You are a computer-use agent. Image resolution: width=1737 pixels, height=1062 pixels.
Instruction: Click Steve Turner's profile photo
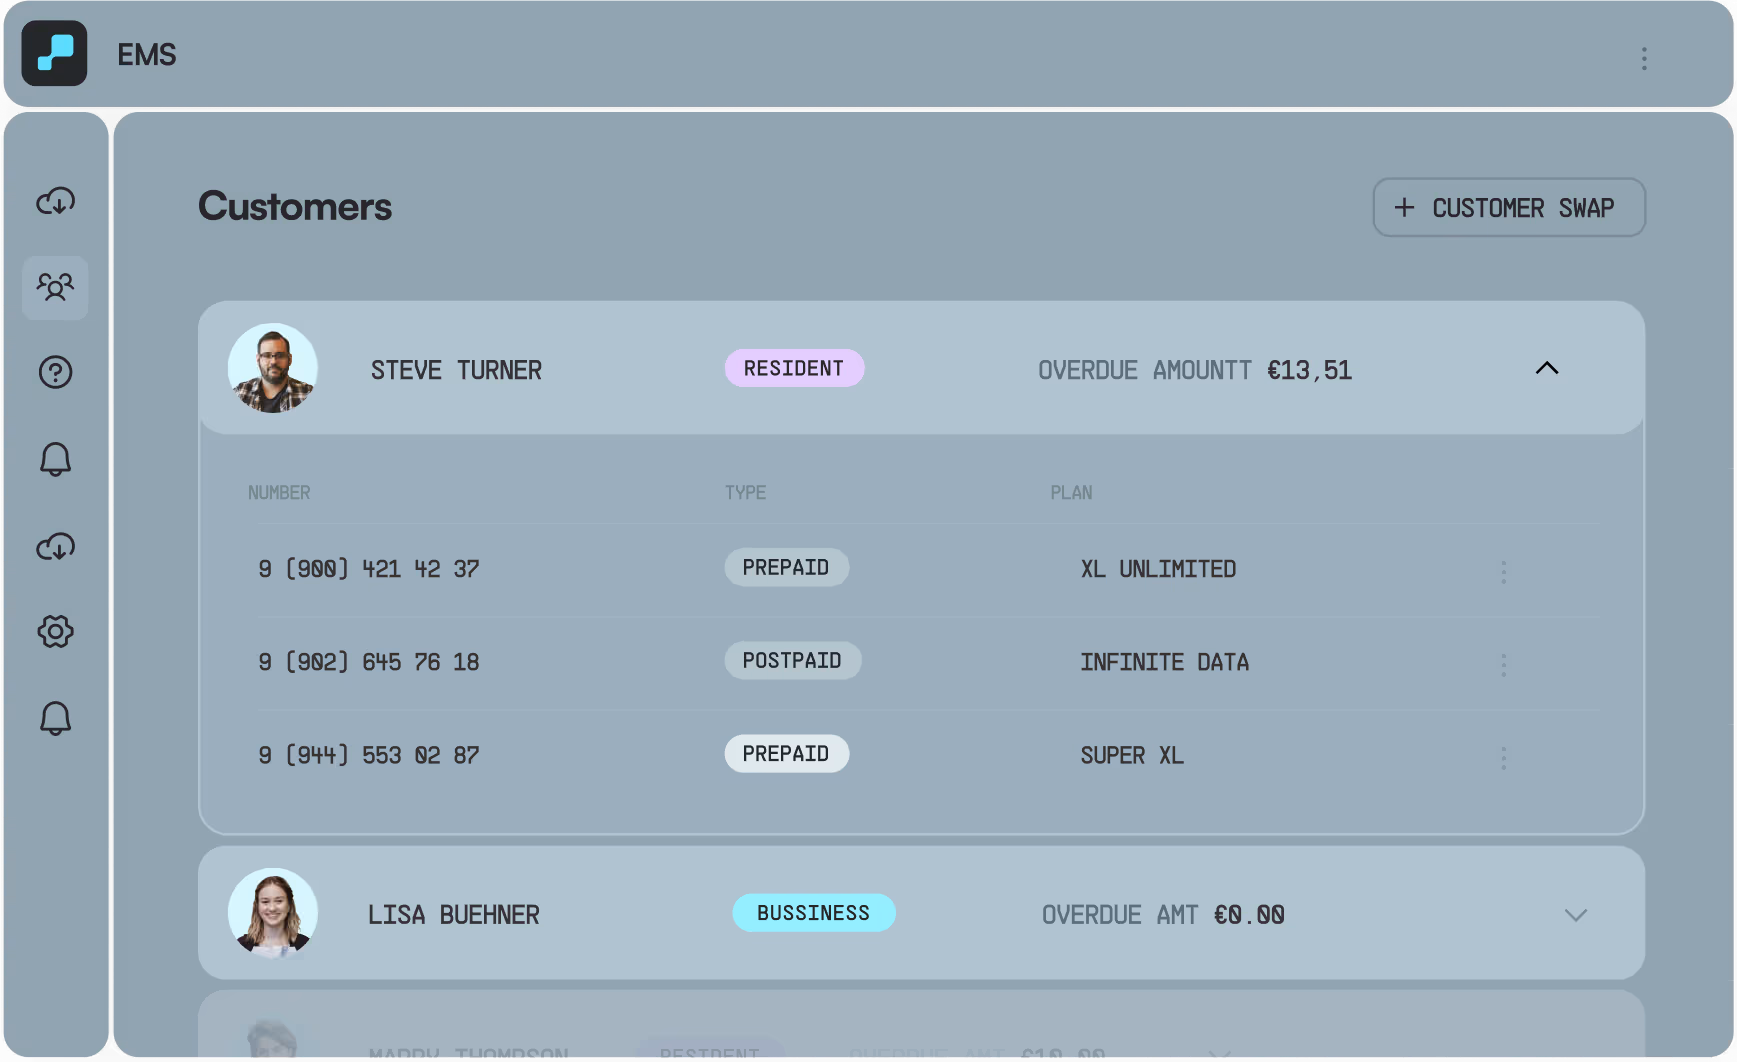point(273,368)
